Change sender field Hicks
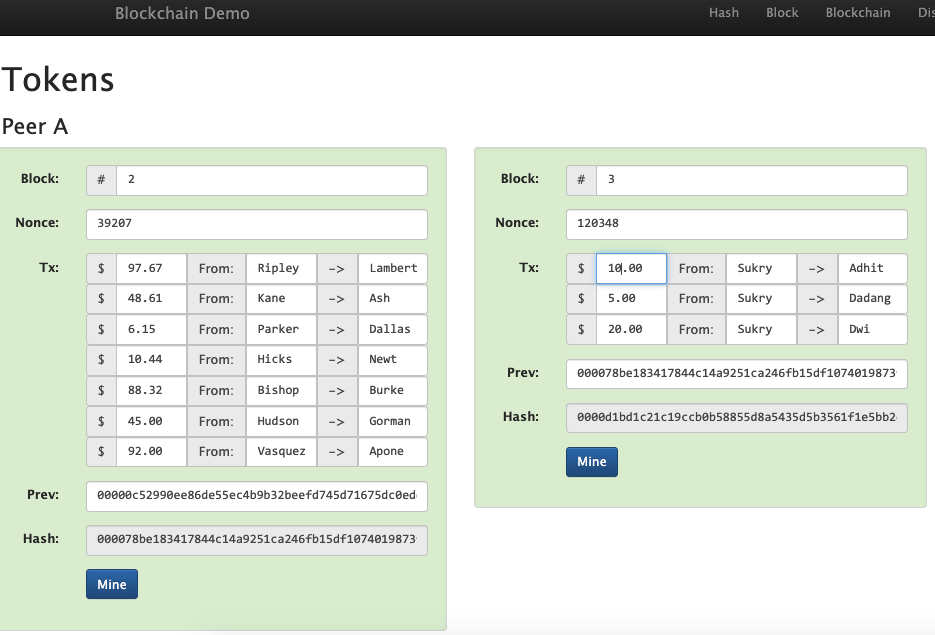Screen dimensions: 935x635 pyautogui.click(x=281, y=360)
